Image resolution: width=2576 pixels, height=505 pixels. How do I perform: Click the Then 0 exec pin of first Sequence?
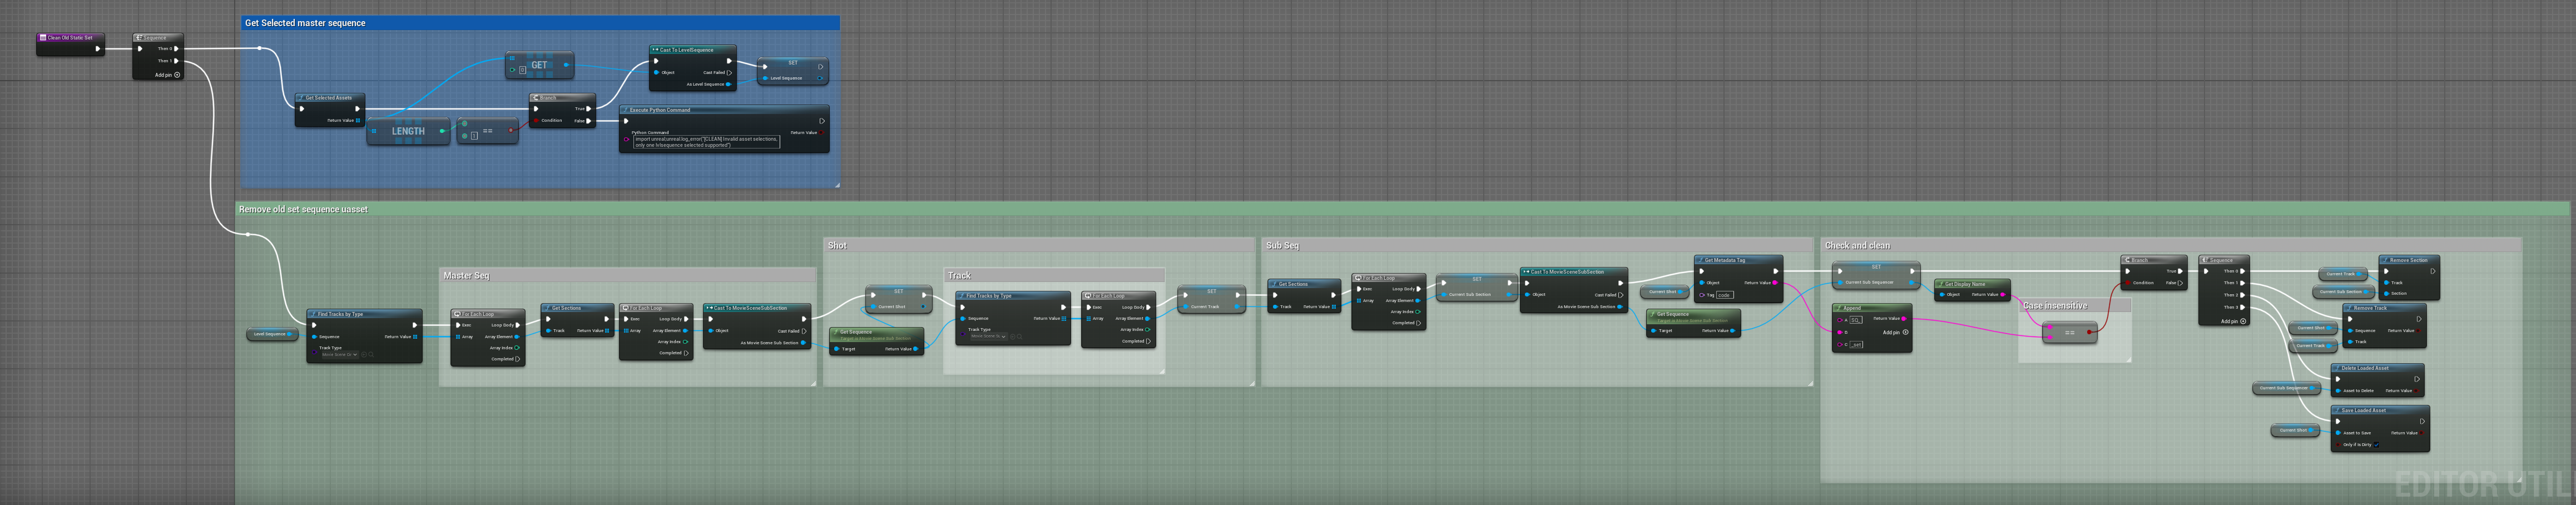point(176,49)
